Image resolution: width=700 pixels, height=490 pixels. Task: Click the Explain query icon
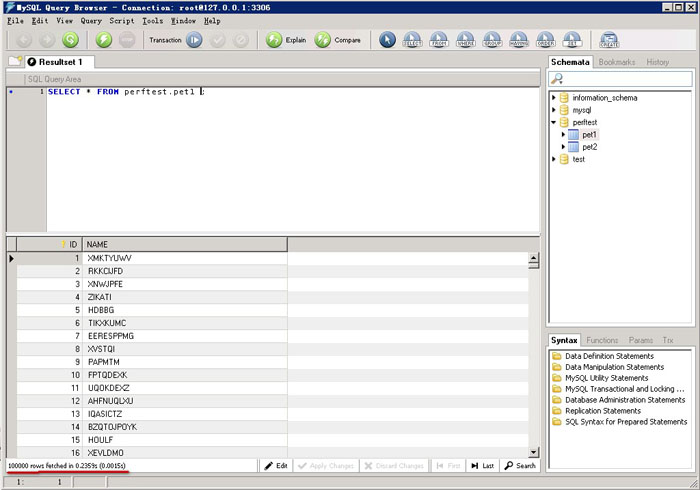(274, 40)
